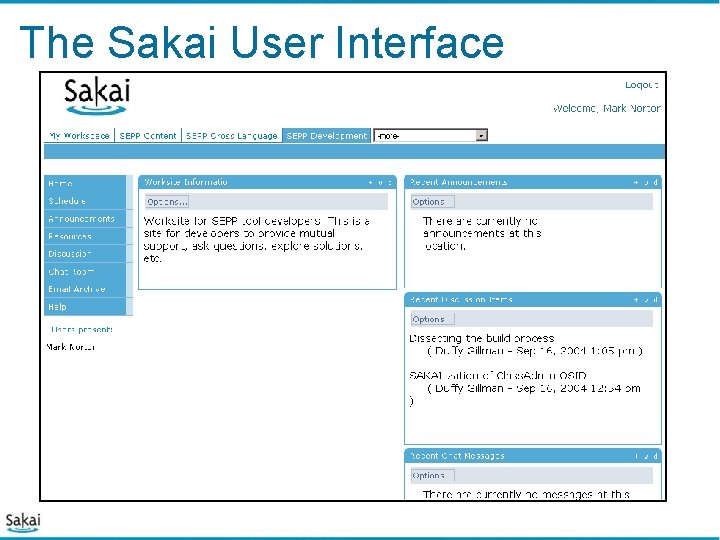
Task: Click Options in Recent Announcements panel
Action: tap(433, 202)
